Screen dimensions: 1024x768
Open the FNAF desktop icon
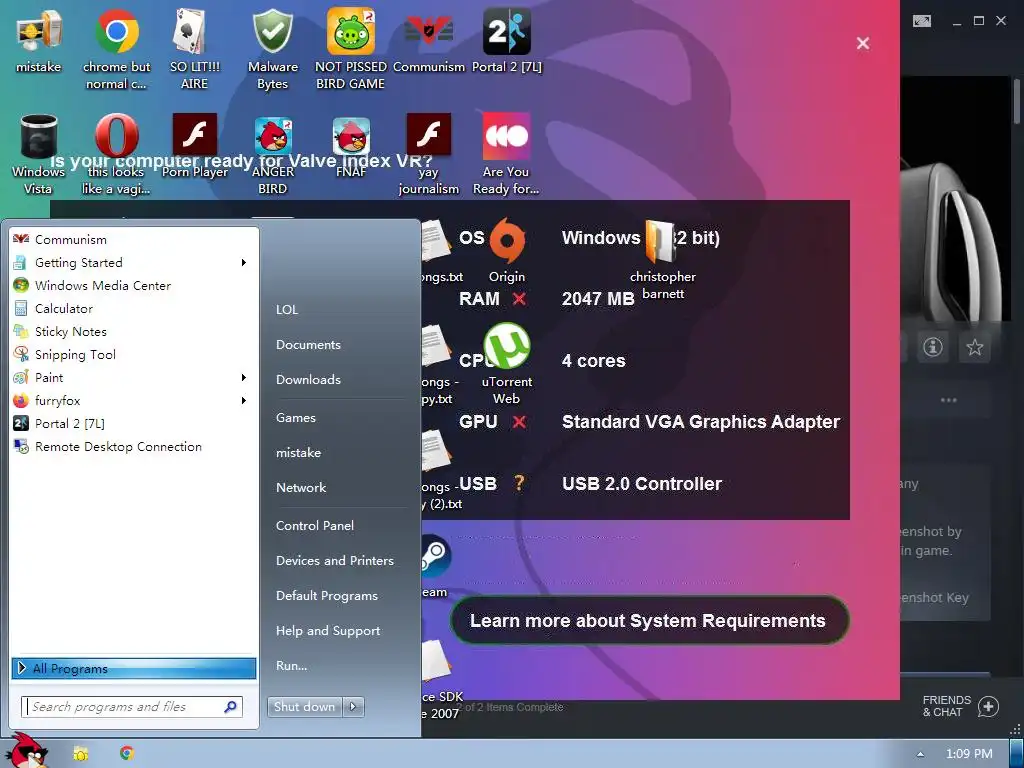(351, 146)
